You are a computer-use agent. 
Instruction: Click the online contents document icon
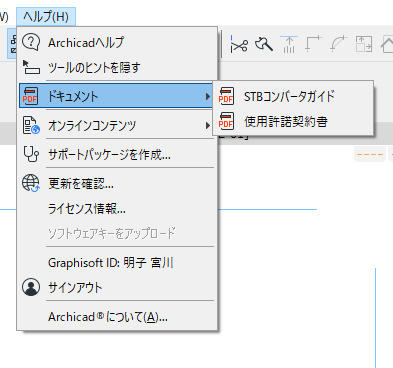31,125
